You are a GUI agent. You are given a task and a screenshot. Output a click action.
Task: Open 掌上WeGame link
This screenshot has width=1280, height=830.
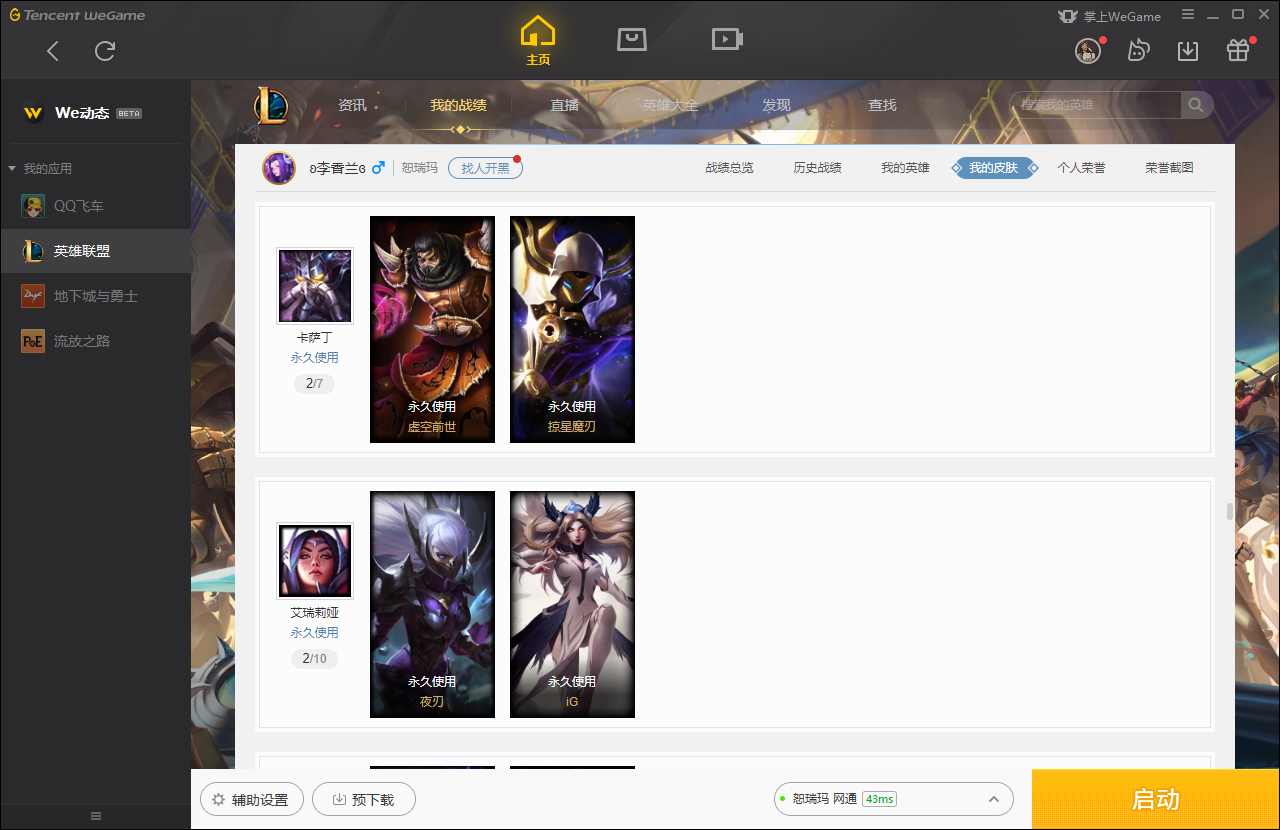[1109, 16]
